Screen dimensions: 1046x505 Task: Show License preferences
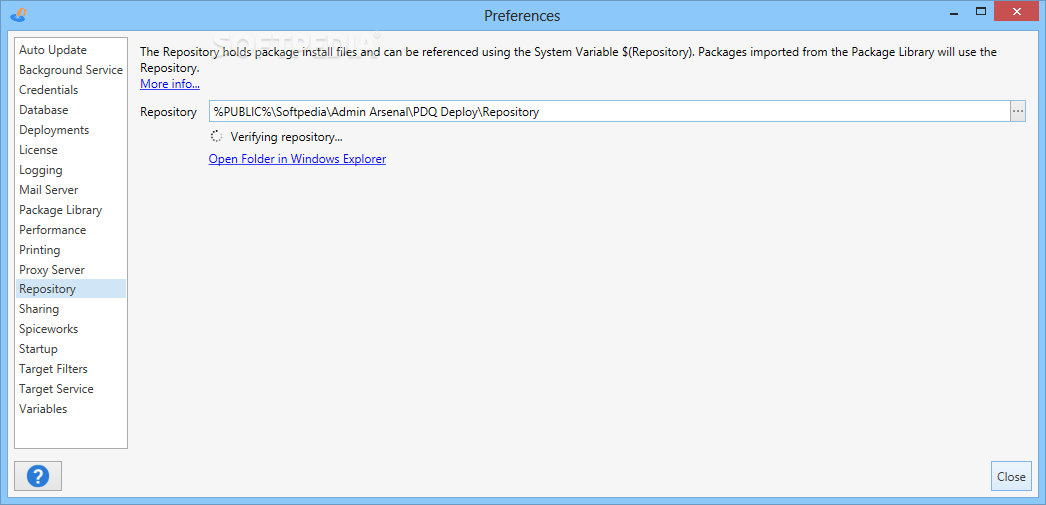tap(71, 150)
